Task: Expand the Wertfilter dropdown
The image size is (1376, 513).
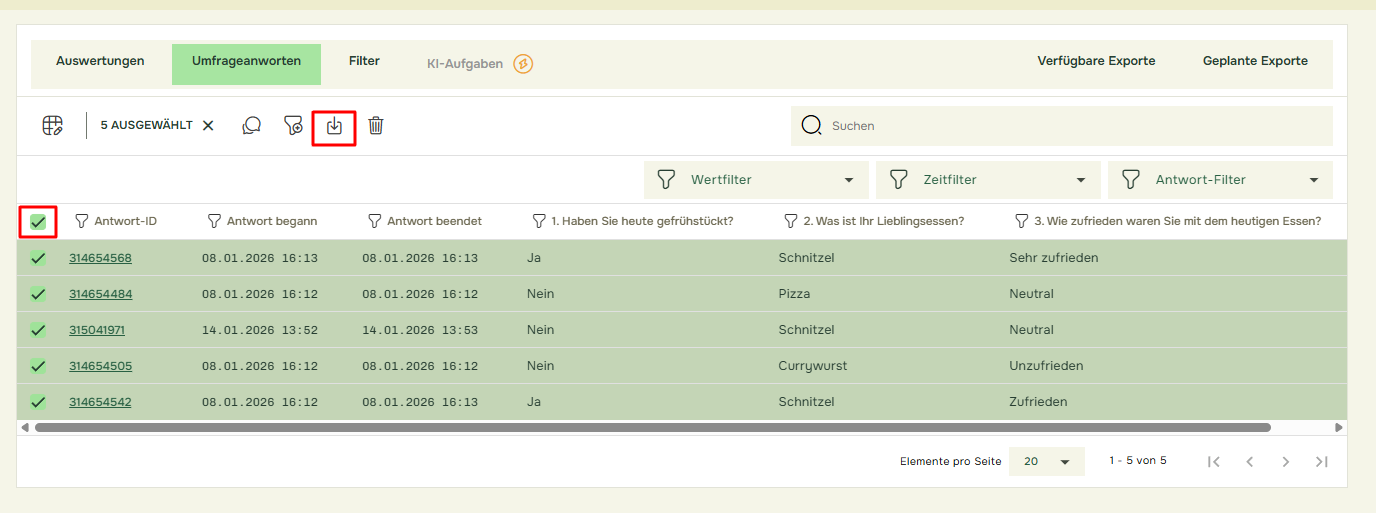Action: (x=756, y=180)
